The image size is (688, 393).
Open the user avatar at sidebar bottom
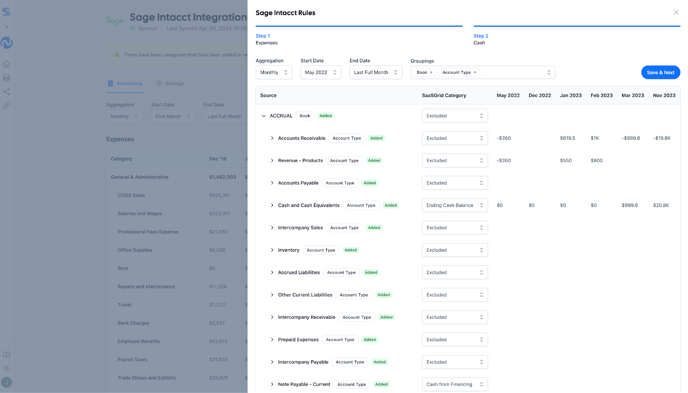[x=7, y=382]
